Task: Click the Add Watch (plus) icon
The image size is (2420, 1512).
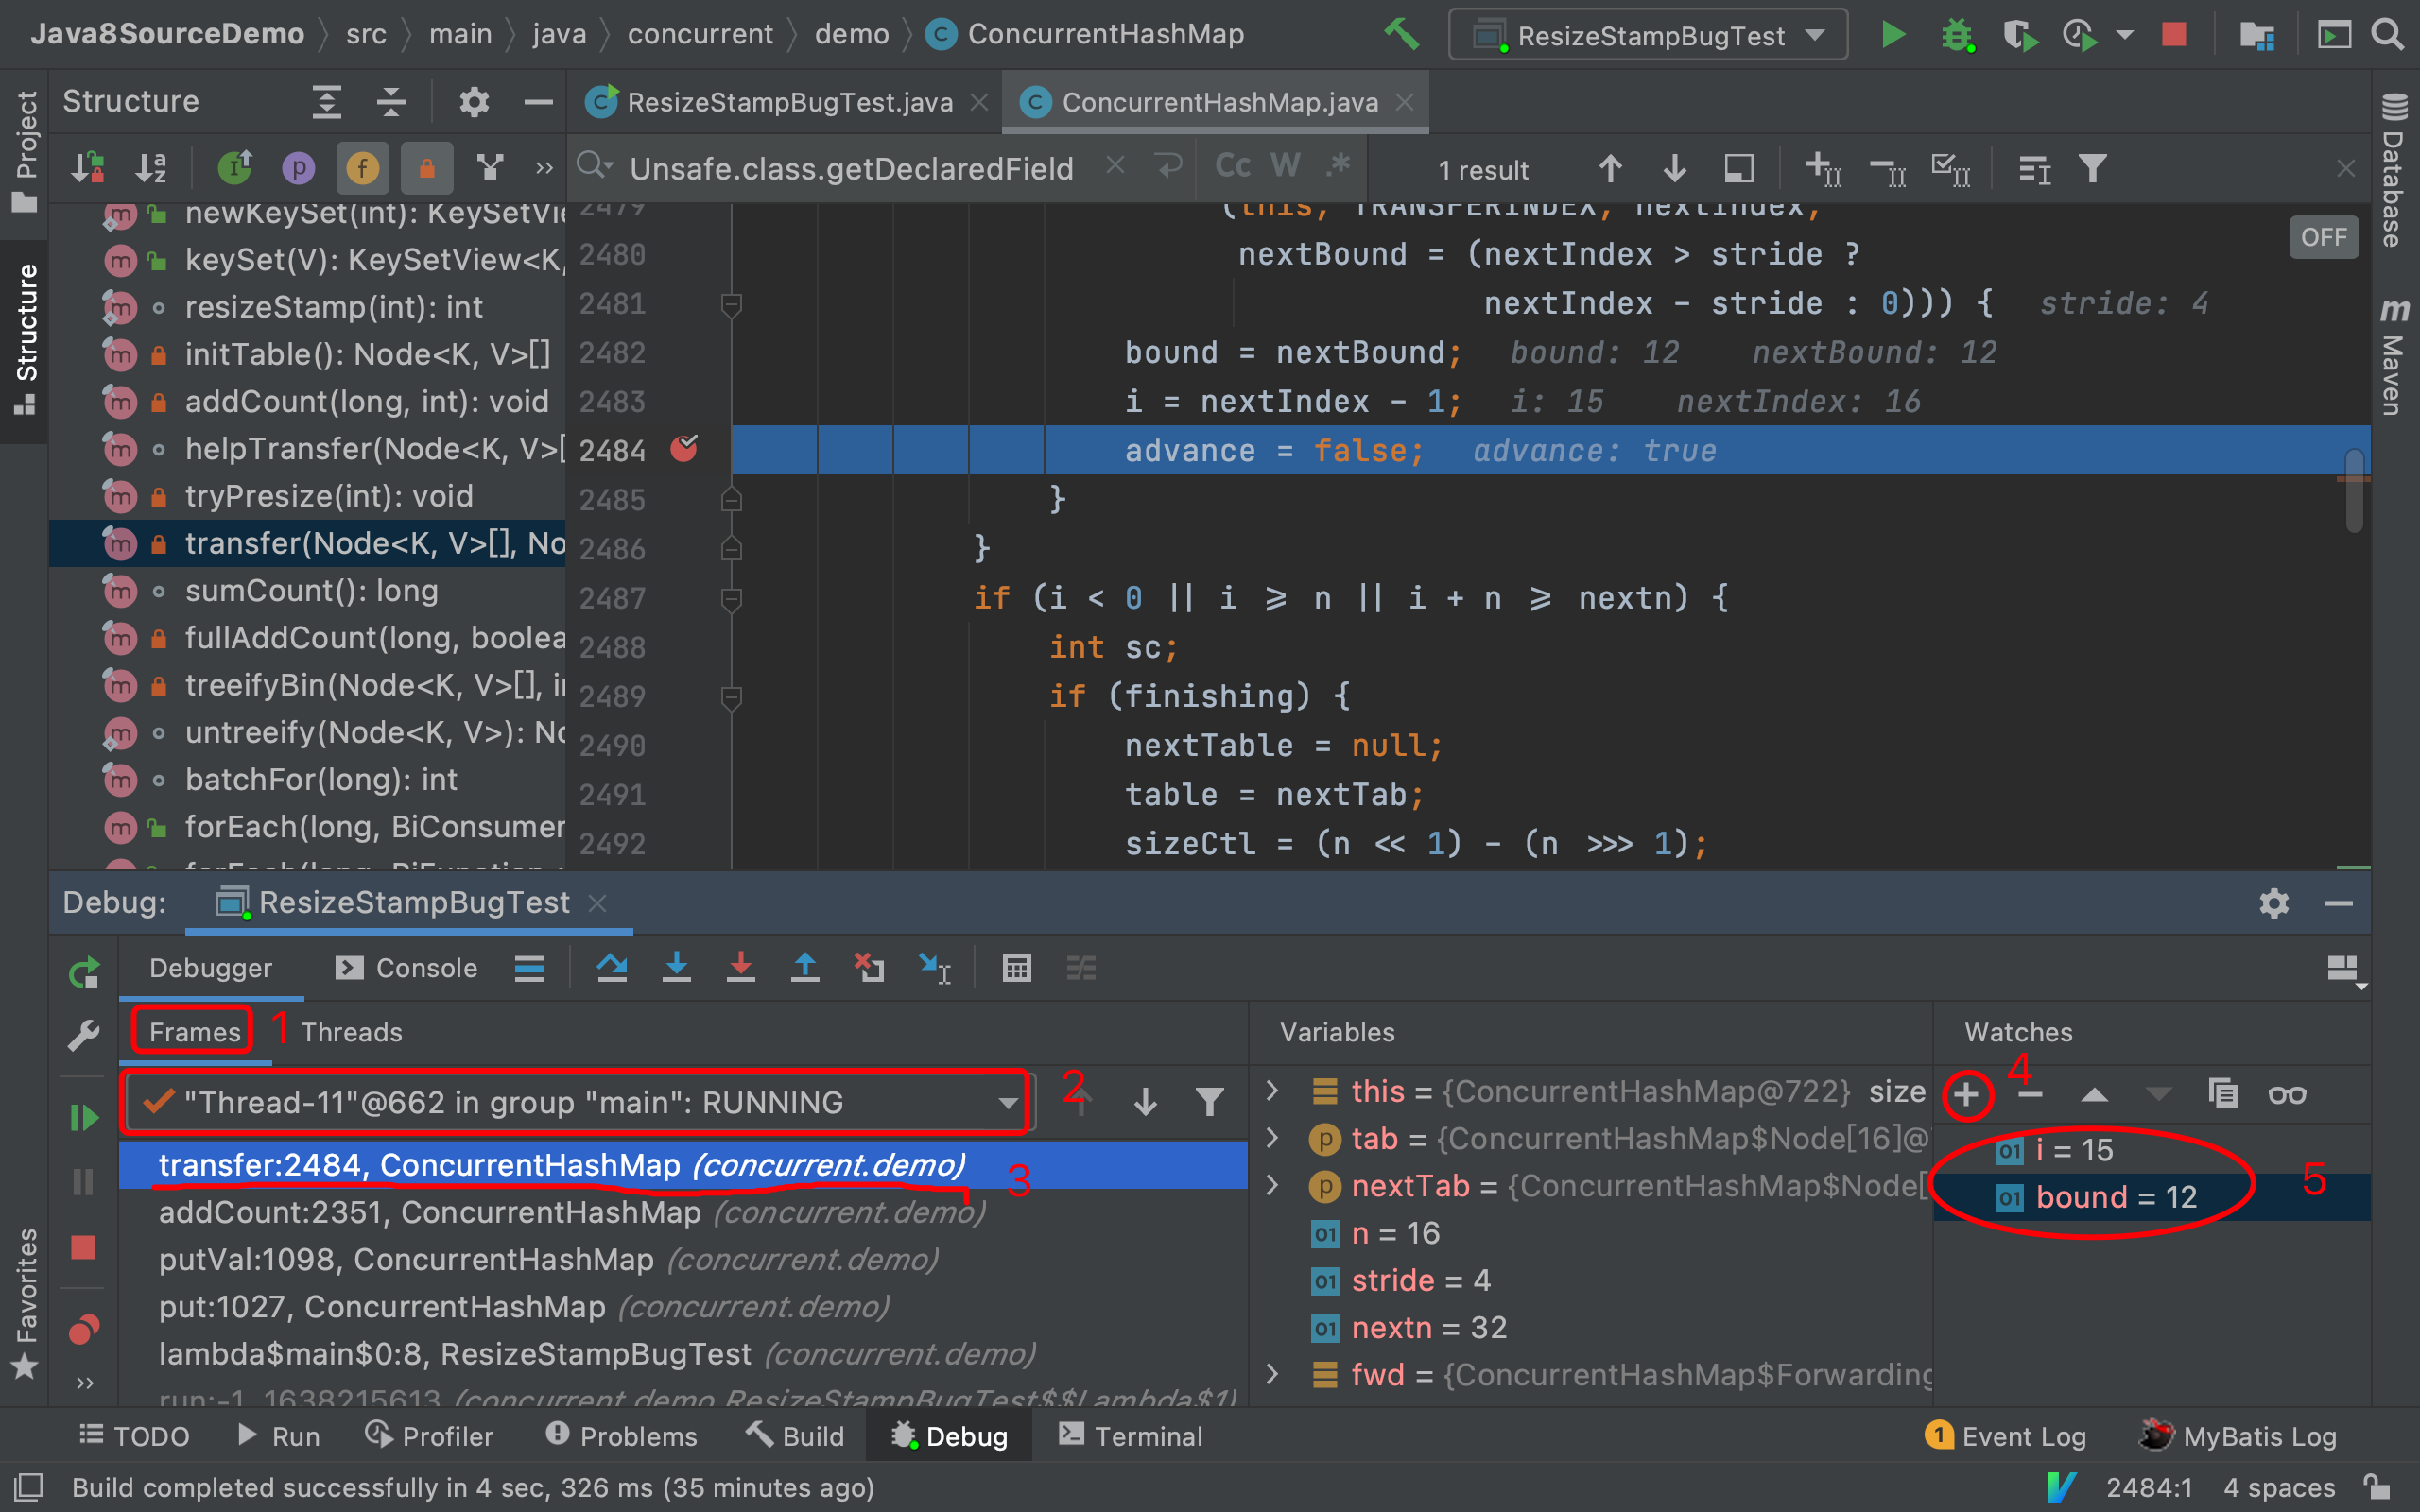Action: click(1970, 1092)
